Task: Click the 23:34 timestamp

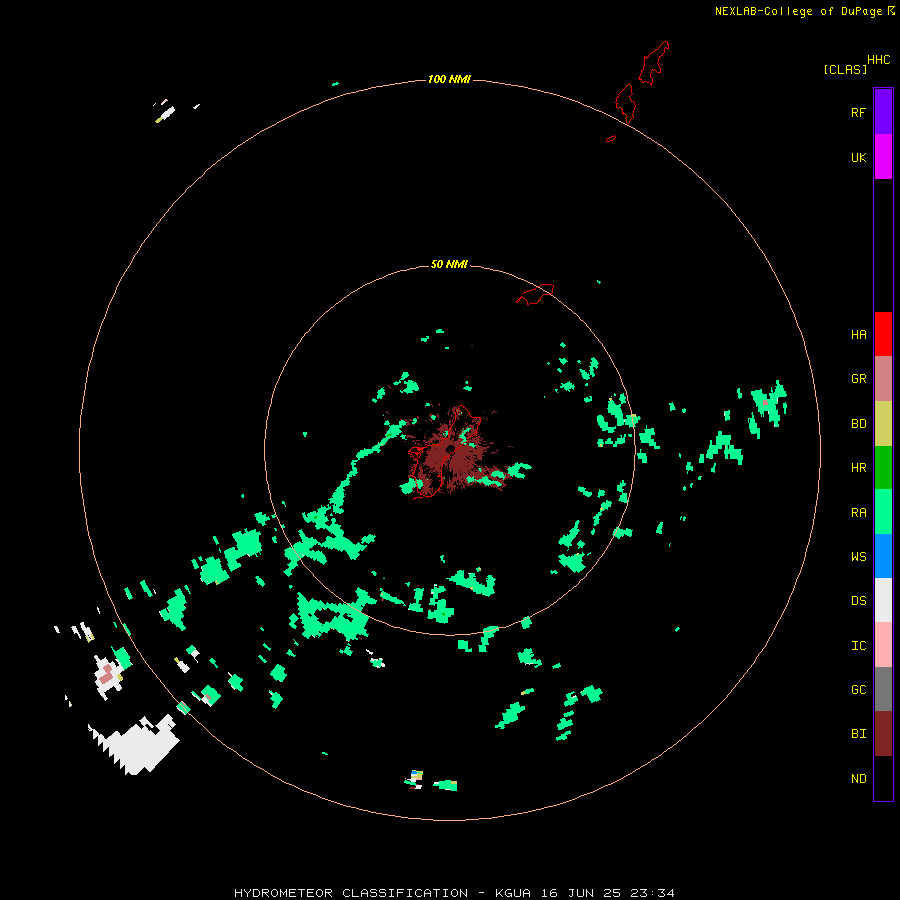Action: 652,893
